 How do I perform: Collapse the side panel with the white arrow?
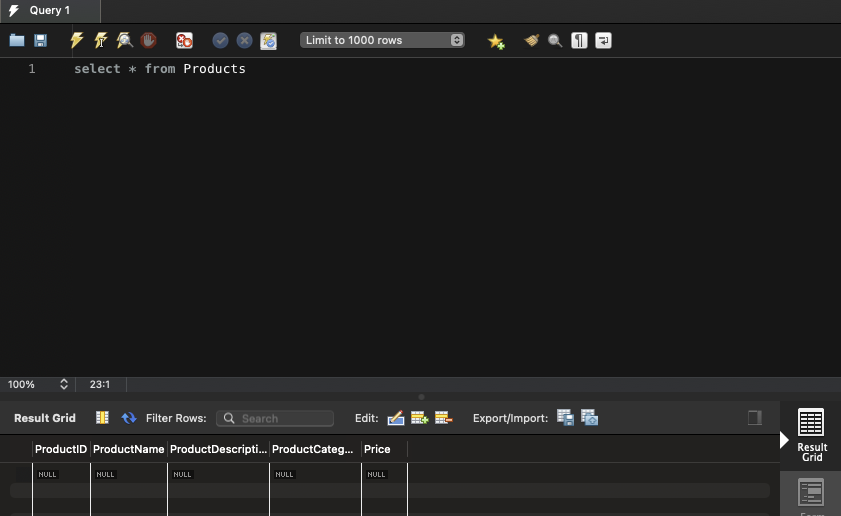[x=785, y=440]
